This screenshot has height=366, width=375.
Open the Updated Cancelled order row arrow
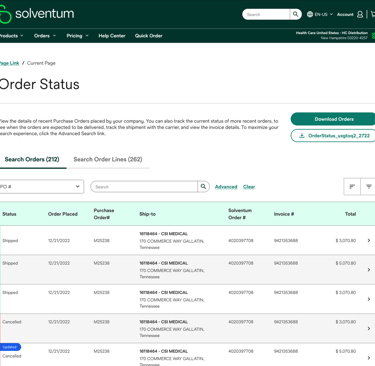tap(369, 358)
